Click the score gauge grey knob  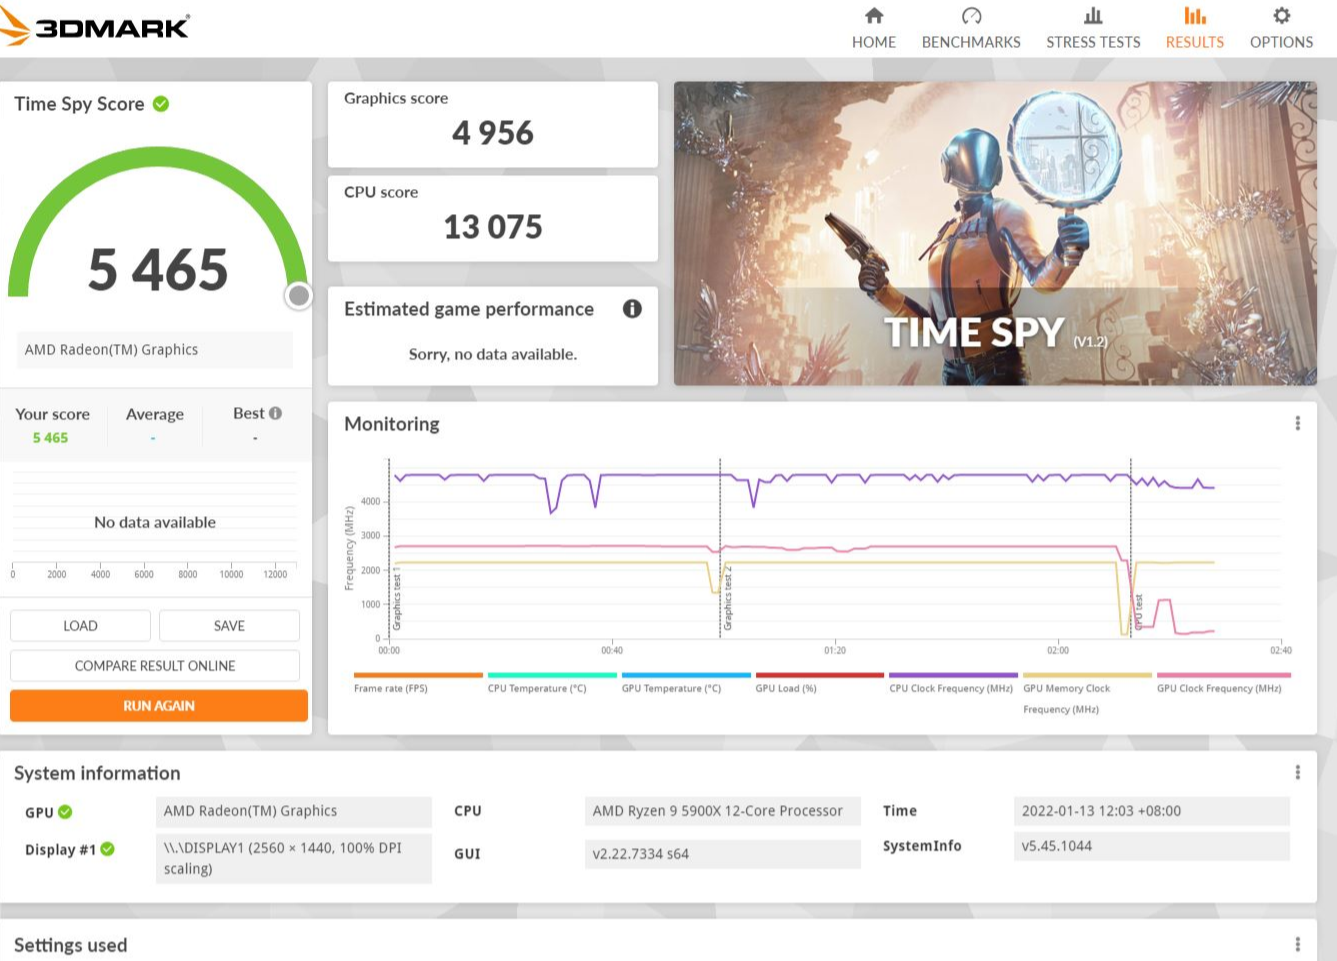(x=298, y=296)
